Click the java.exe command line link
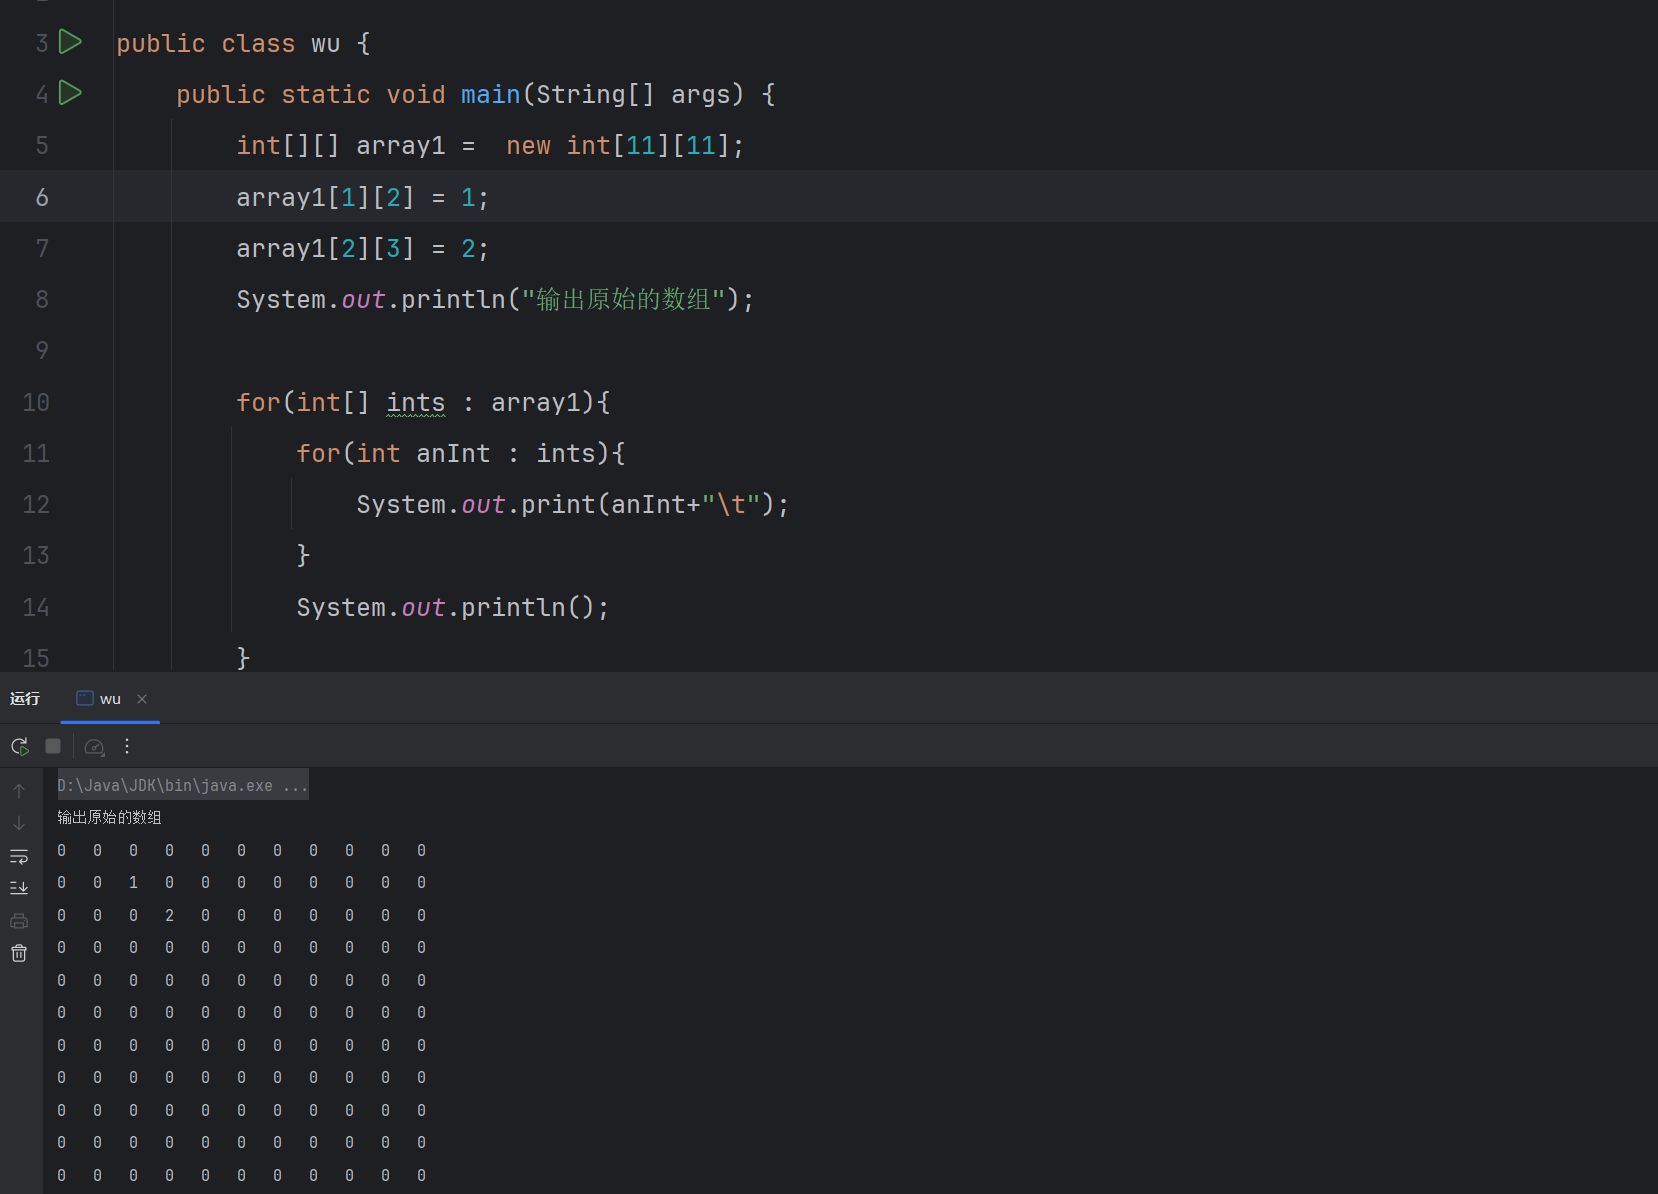 182,786
